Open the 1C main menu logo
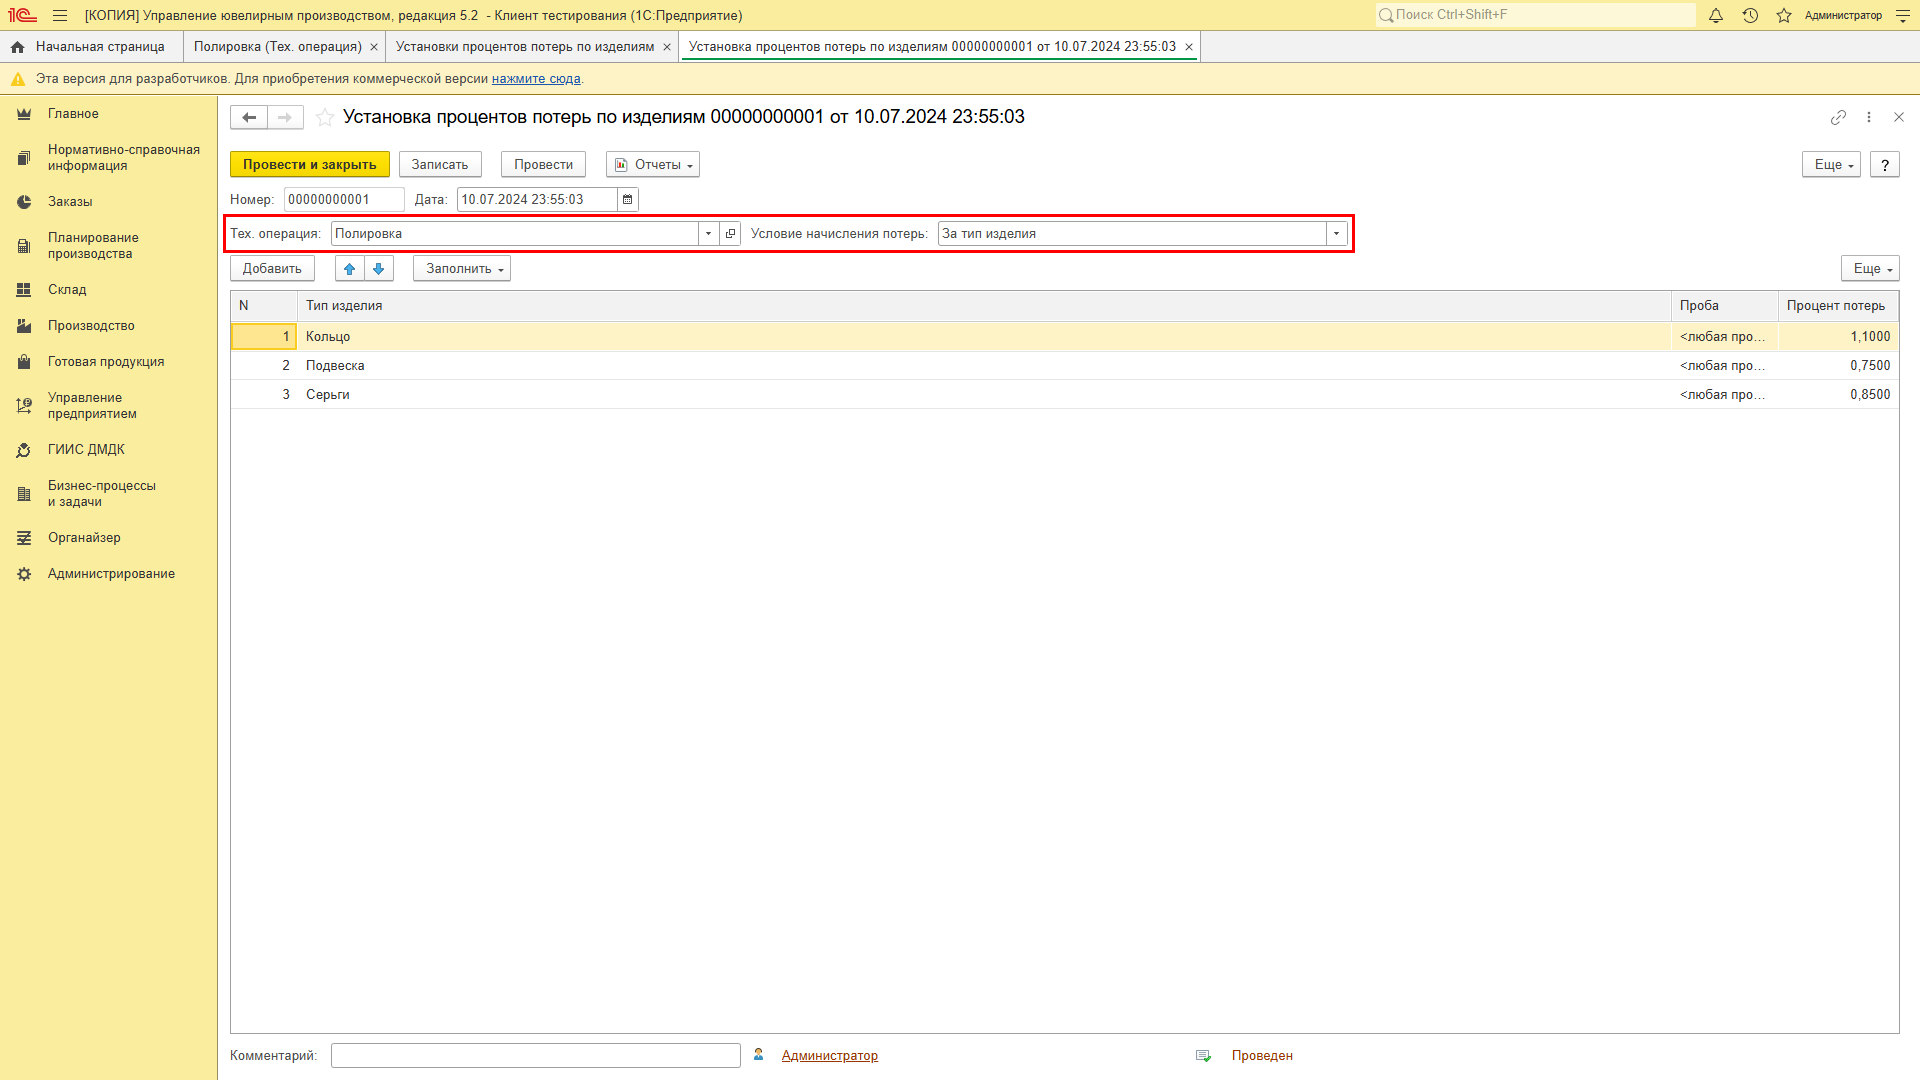 coord(22,15)
